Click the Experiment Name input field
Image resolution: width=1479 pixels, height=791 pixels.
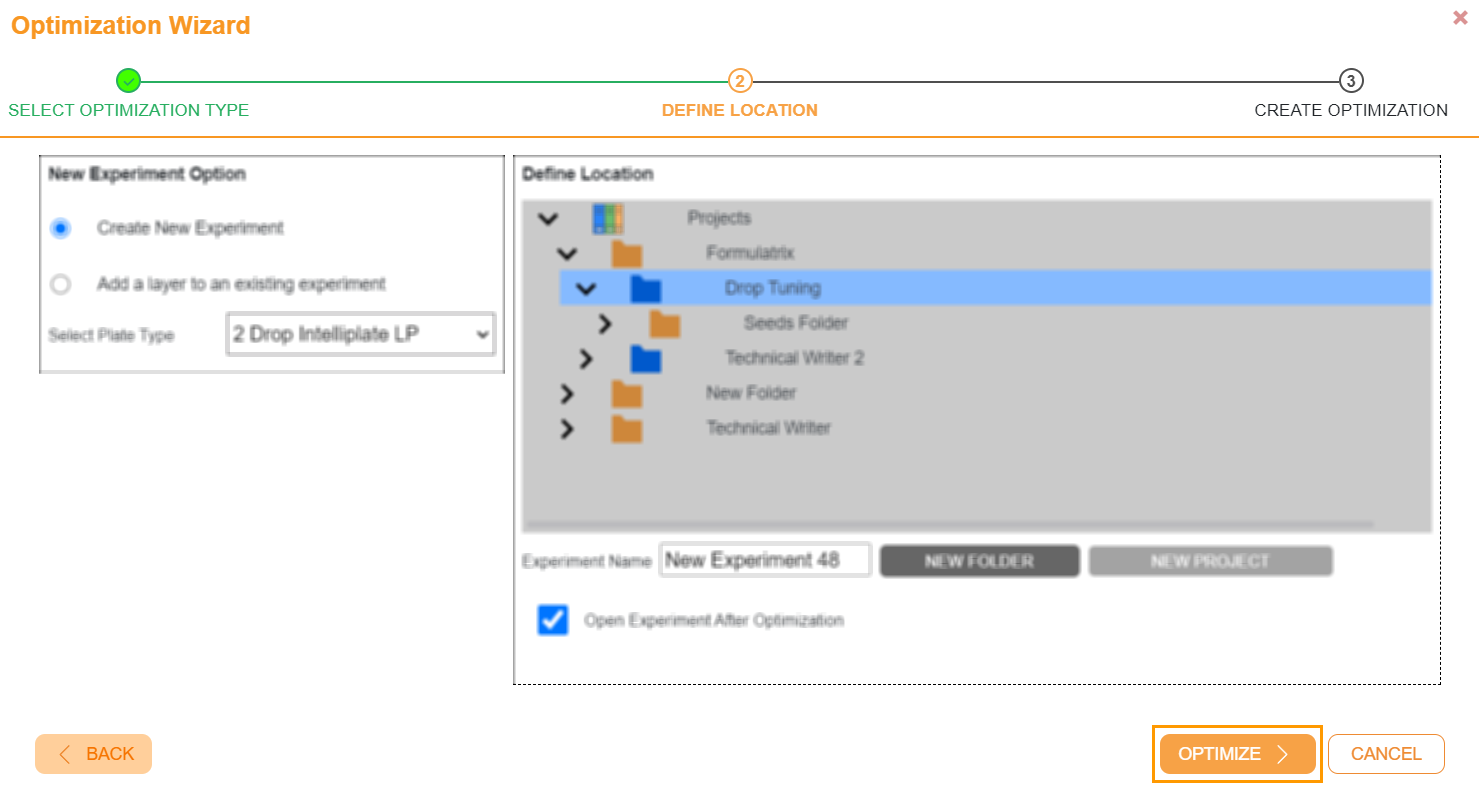point(765,560)
